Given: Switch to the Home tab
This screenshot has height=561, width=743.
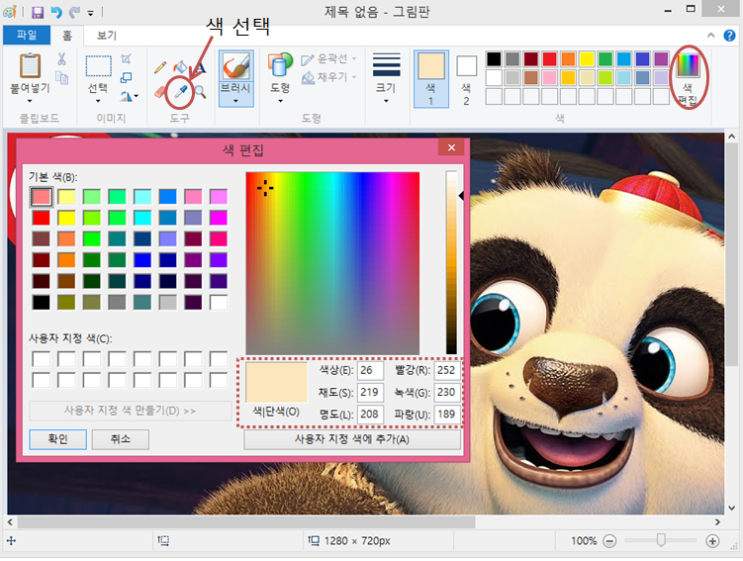Looking at the screenshot, I should (67, 36).
